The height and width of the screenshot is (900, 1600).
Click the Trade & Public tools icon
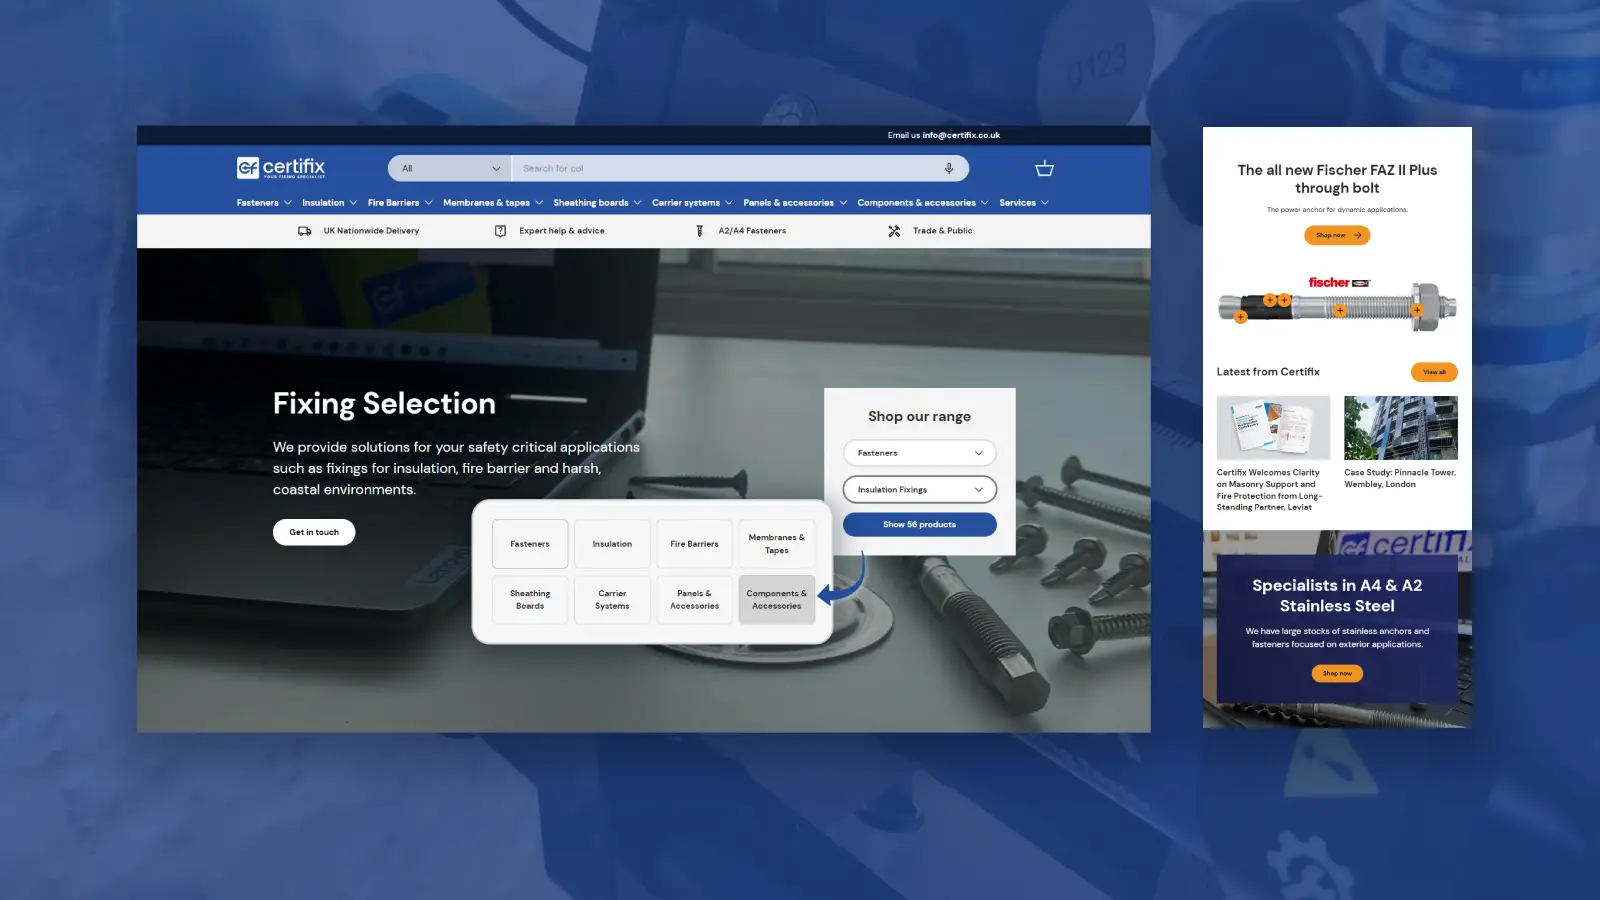click(894, 231)
